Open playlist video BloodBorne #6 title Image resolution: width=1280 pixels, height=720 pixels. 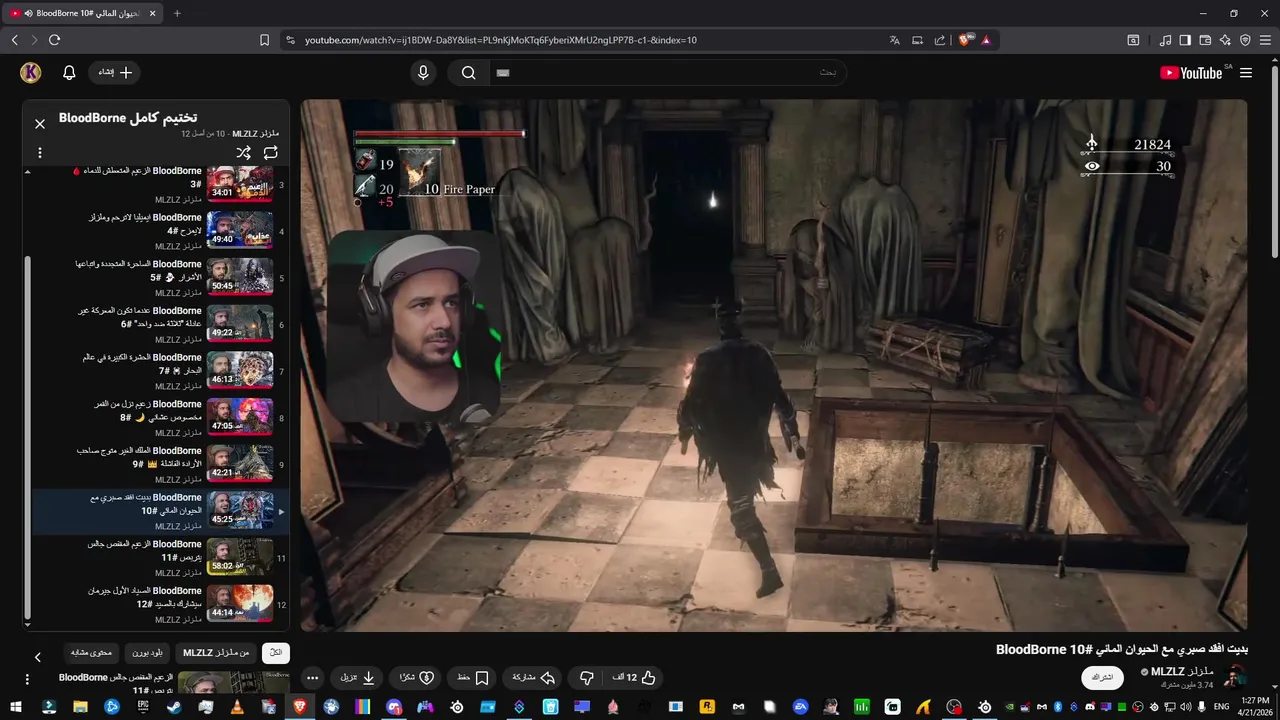point(140,317)
